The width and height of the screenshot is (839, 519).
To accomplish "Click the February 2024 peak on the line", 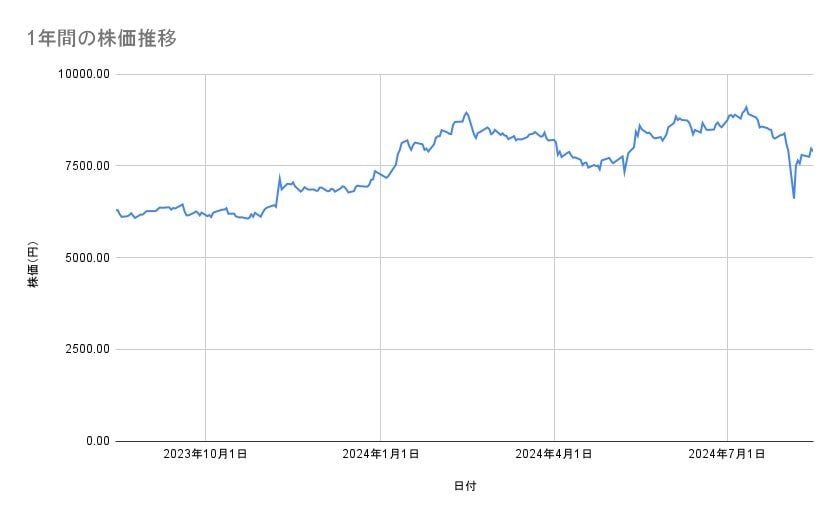I will pyautogui.click(x=467, y=112).
